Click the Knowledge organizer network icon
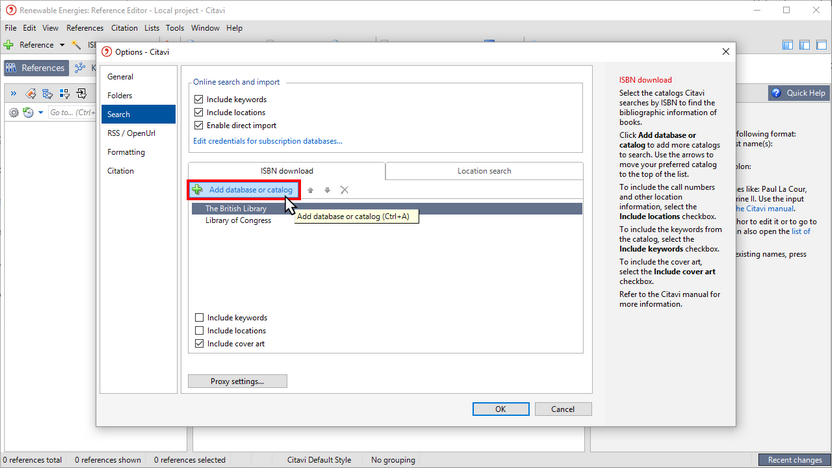 click(80, 68)
